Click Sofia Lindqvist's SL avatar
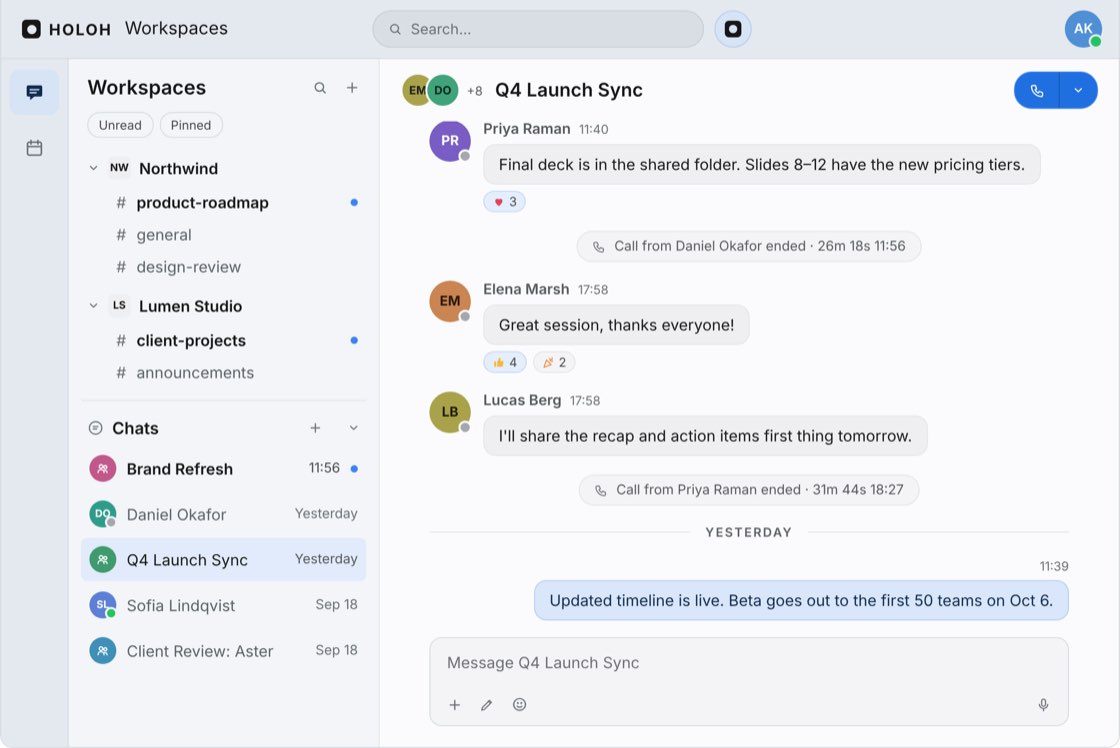This screenshot has height=748, width=1120. click(x=103, y=605)
